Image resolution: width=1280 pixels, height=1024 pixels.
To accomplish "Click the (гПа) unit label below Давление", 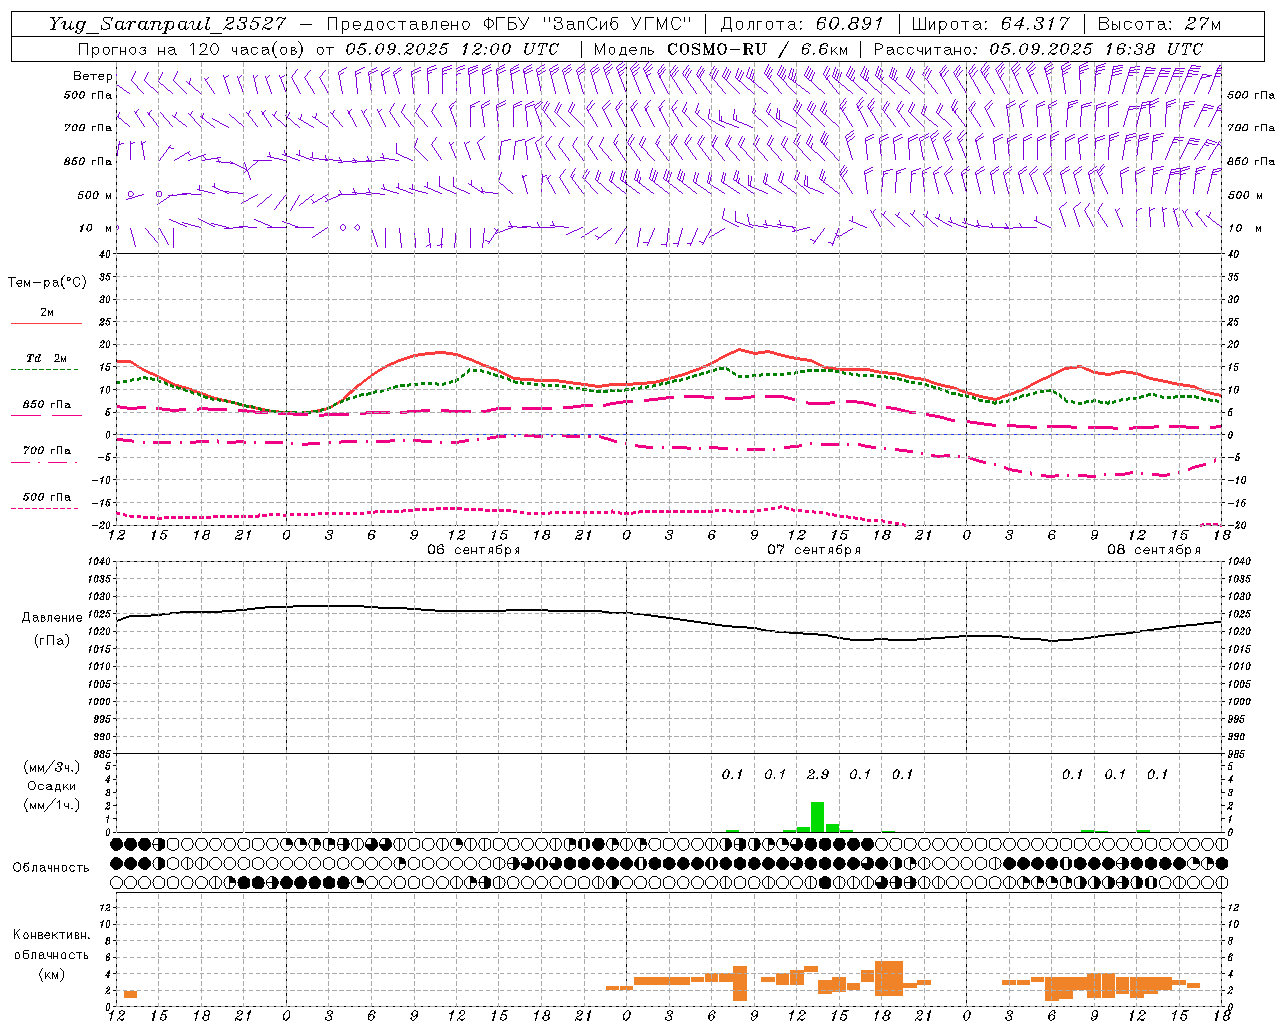I will tap(51, 641).
